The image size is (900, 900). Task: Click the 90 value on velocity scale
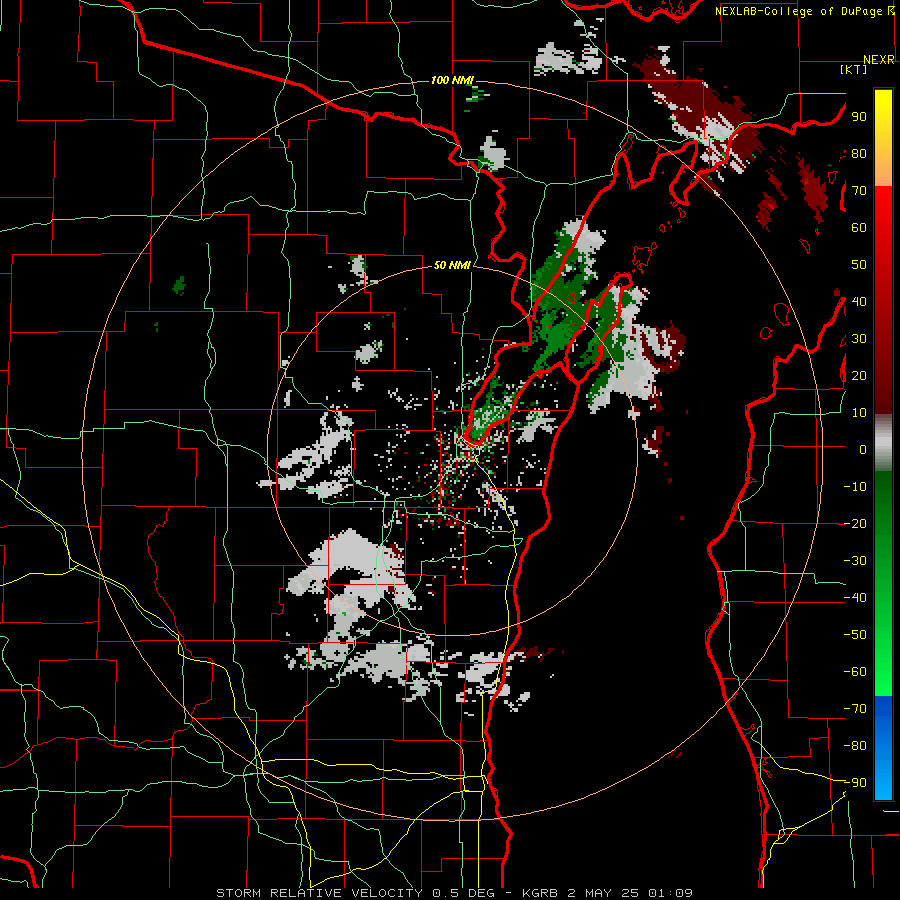click(x=859, y=117)
